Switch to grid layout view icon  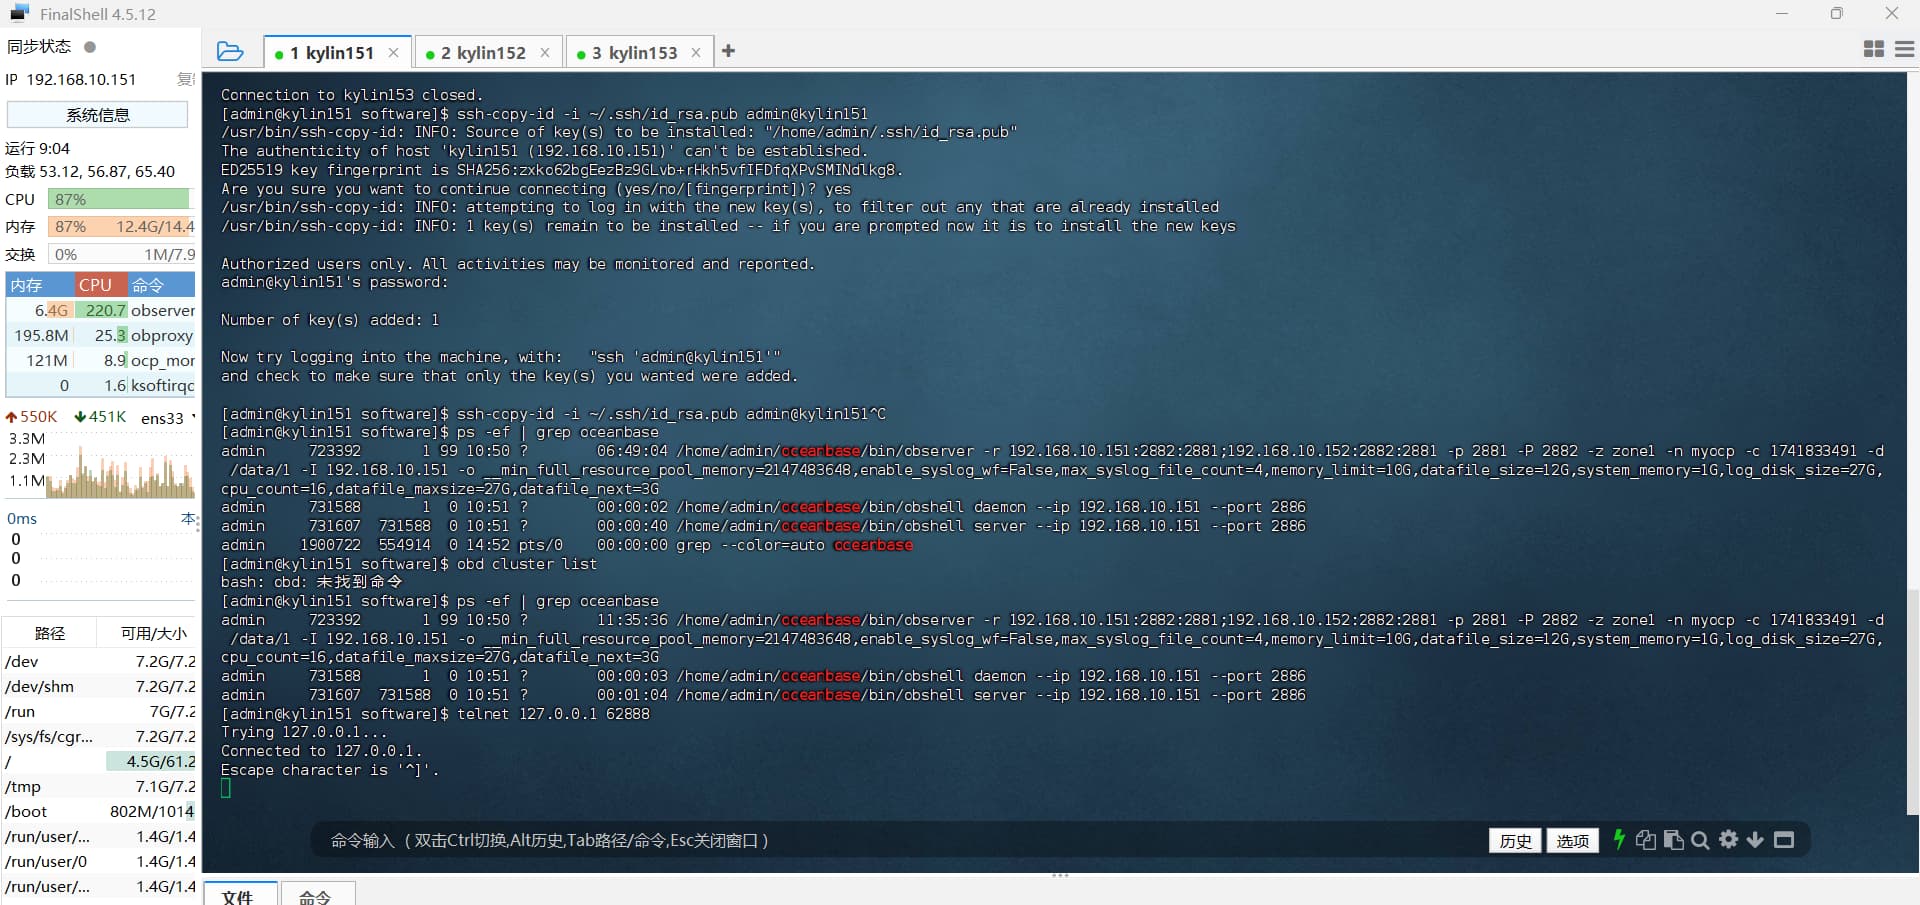tap(1874, 49)
